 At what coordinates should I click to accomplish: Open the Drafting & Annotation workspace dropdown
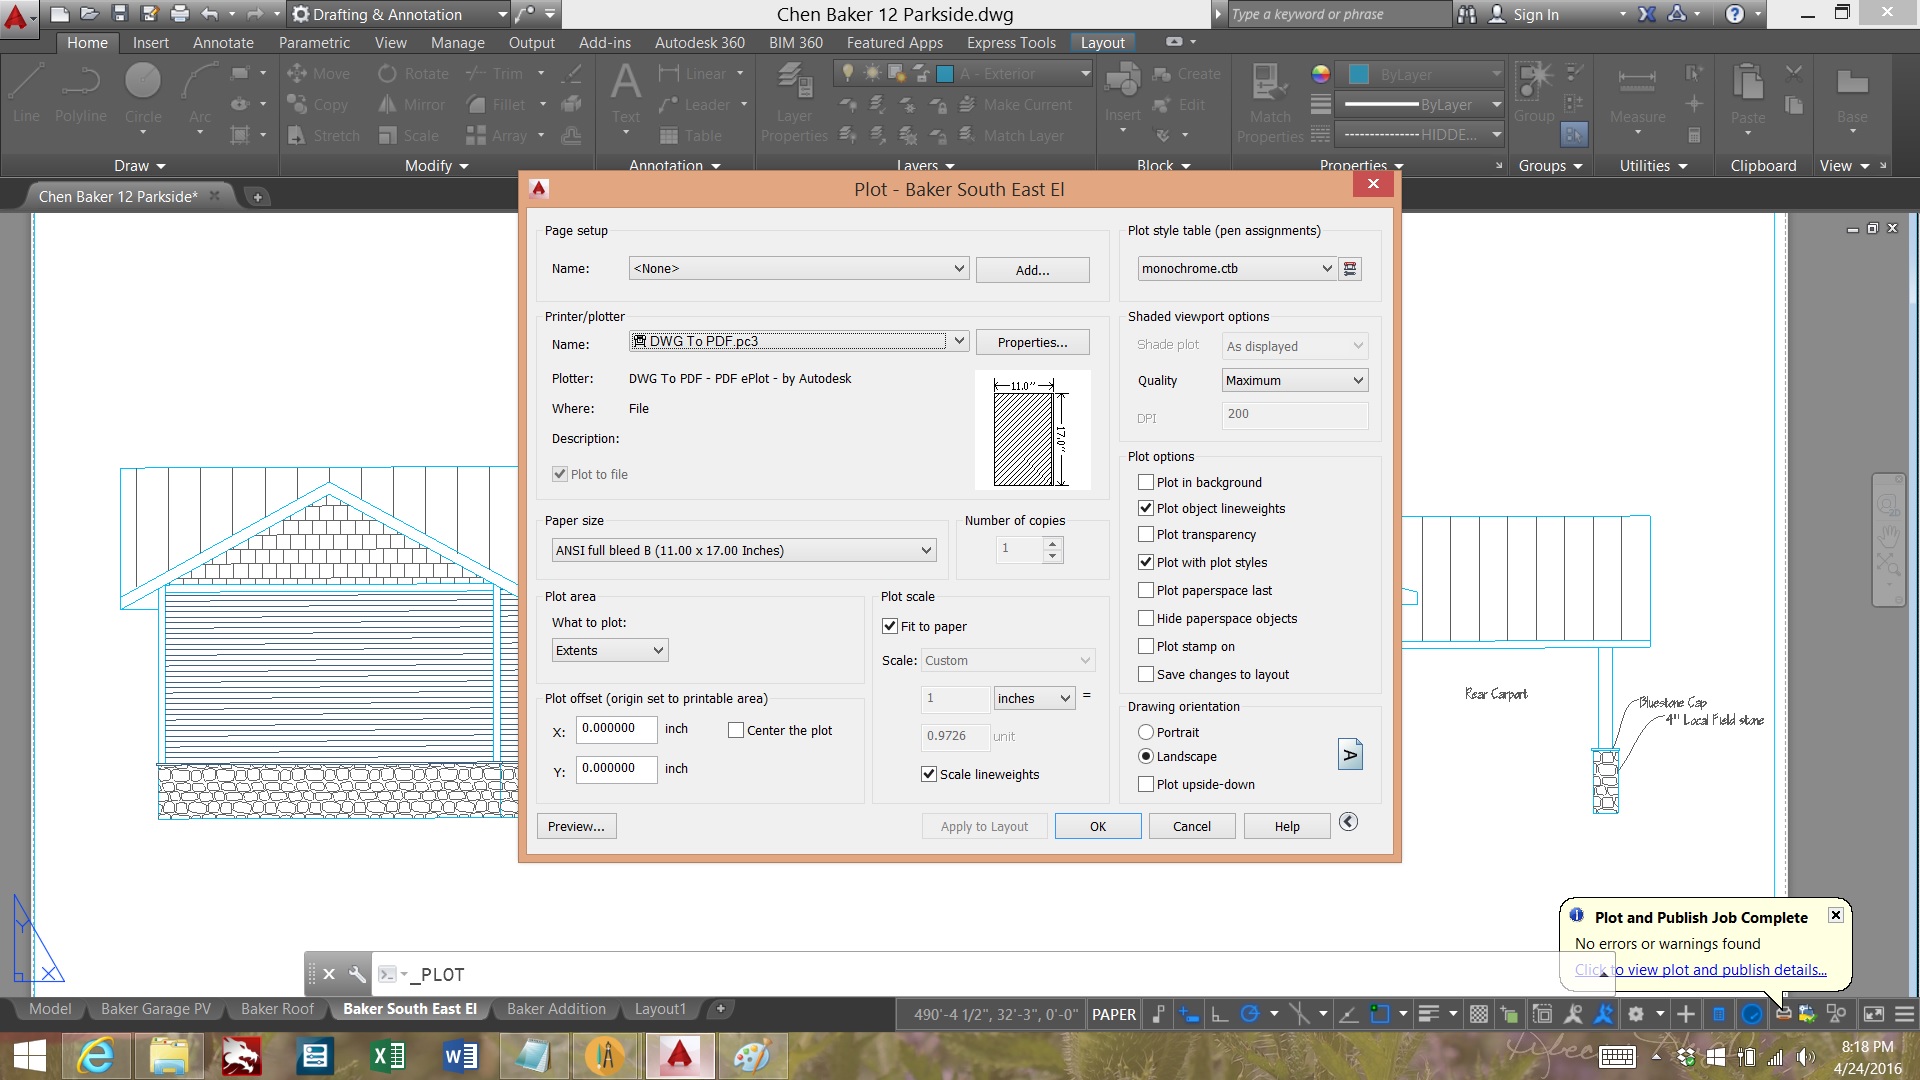[x=399, y=14]
